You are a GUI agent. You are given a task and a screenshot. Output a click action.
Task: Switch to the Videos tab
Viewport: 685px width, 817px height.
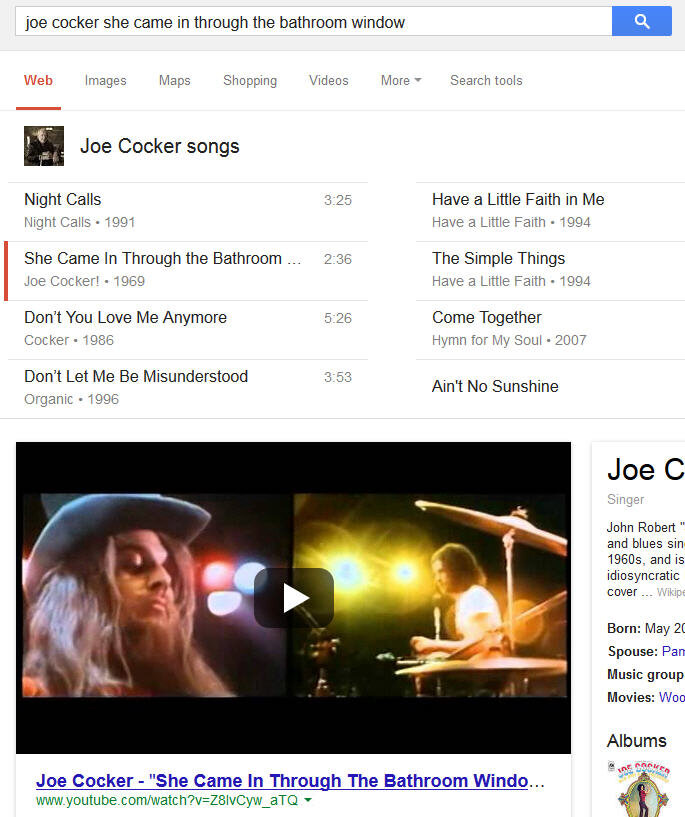(329, 80)
